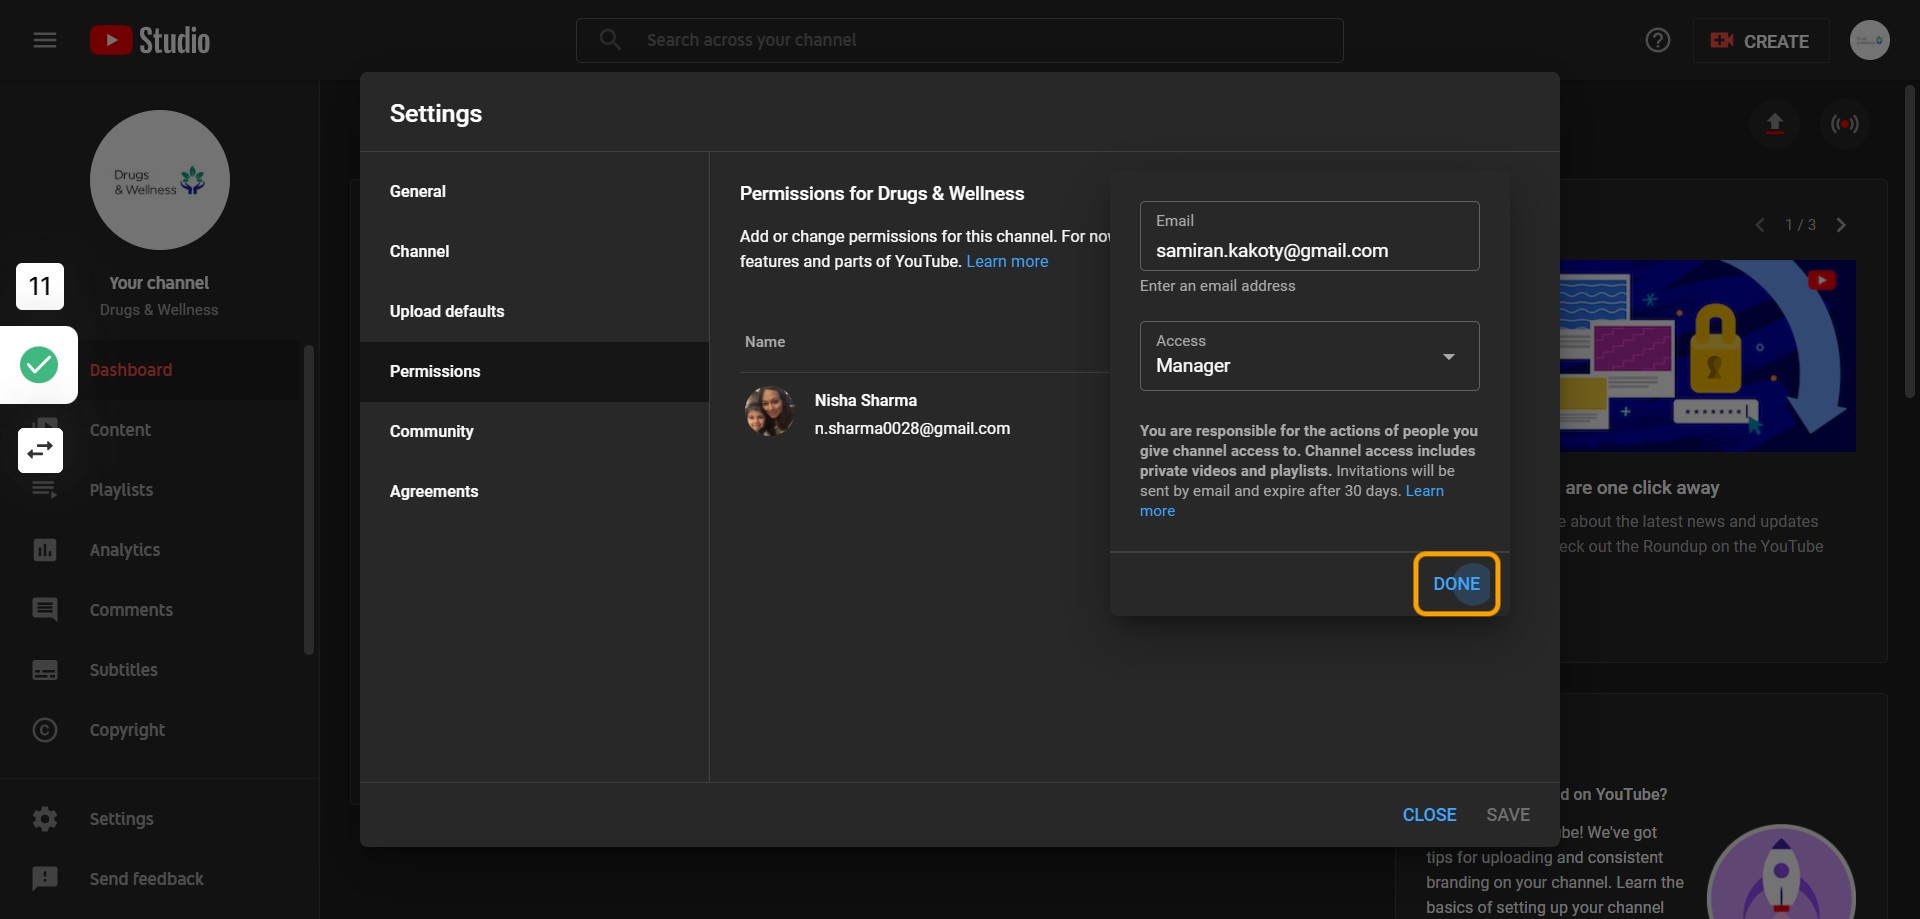Click the Comments speech bubble icon

coord(45,610)
